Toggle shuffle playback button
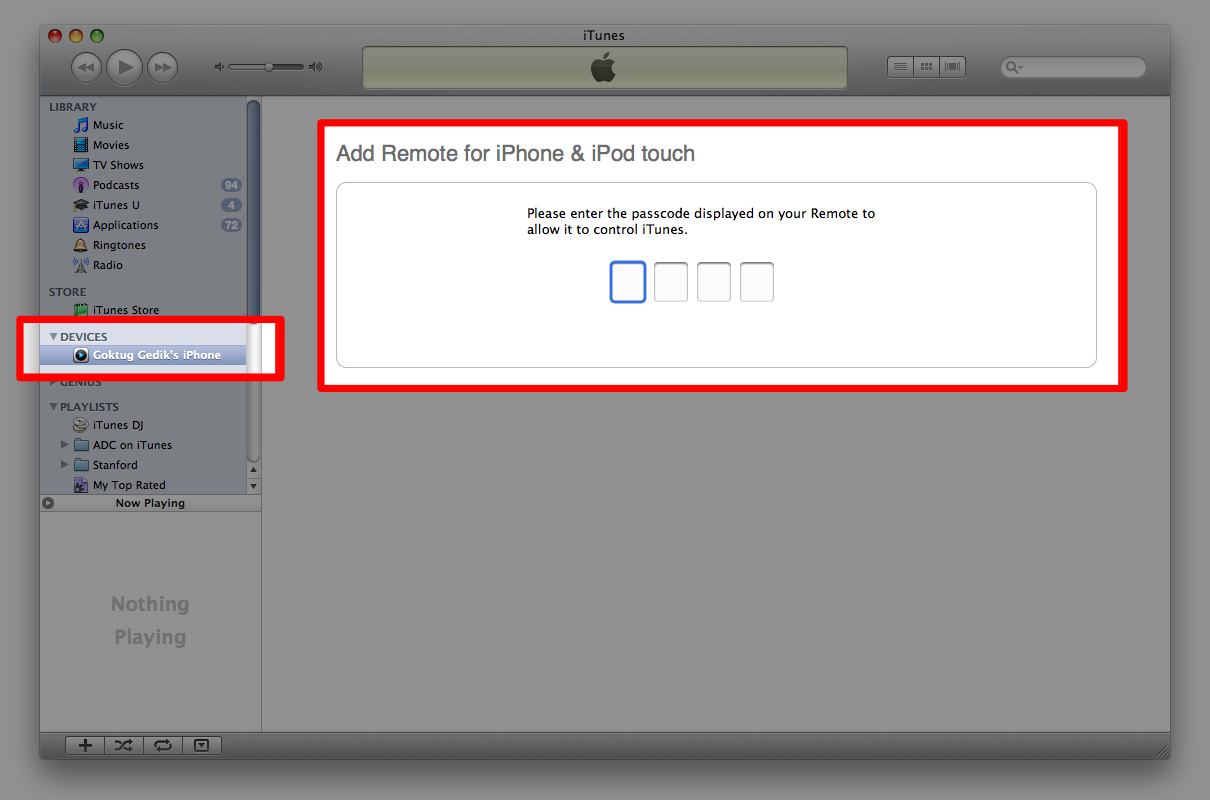1210x800 pixels. [124, 745]
